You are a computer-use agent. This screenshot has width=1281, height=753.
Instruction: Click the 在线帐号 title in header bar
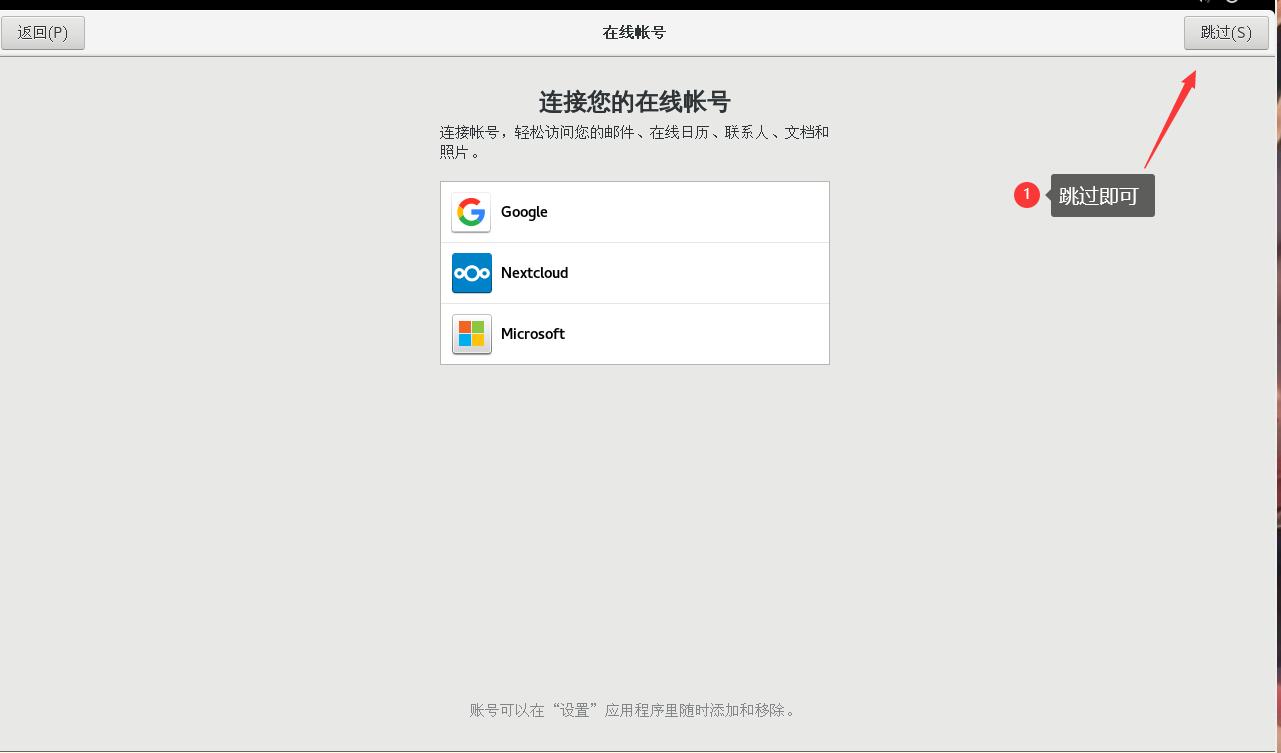click(634, 31)
